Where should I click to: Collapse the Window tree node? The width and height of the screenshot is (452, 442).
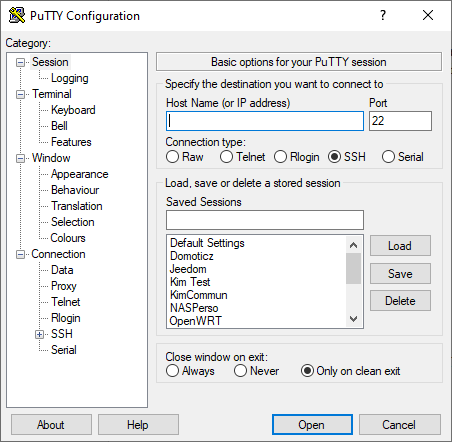tap(21, 158)
